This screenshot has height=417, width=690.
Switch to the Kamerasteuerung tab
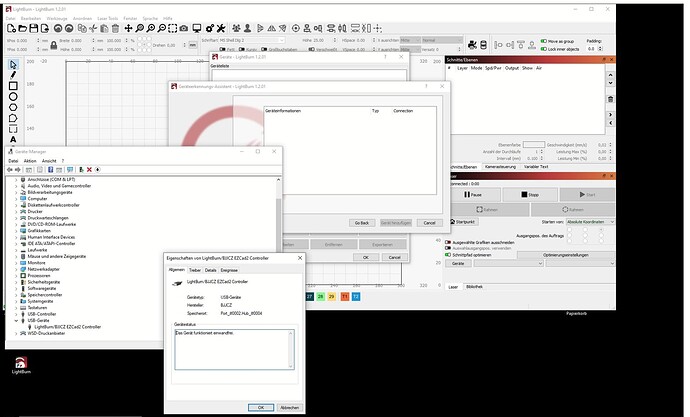click(500, 167)
